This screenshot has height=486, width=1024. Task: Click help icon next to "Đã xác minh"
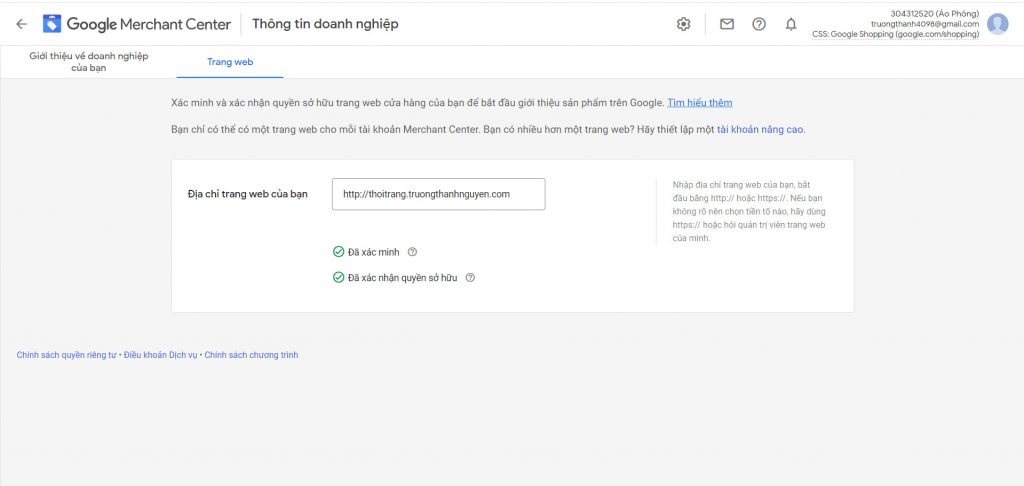coord(412,252)
